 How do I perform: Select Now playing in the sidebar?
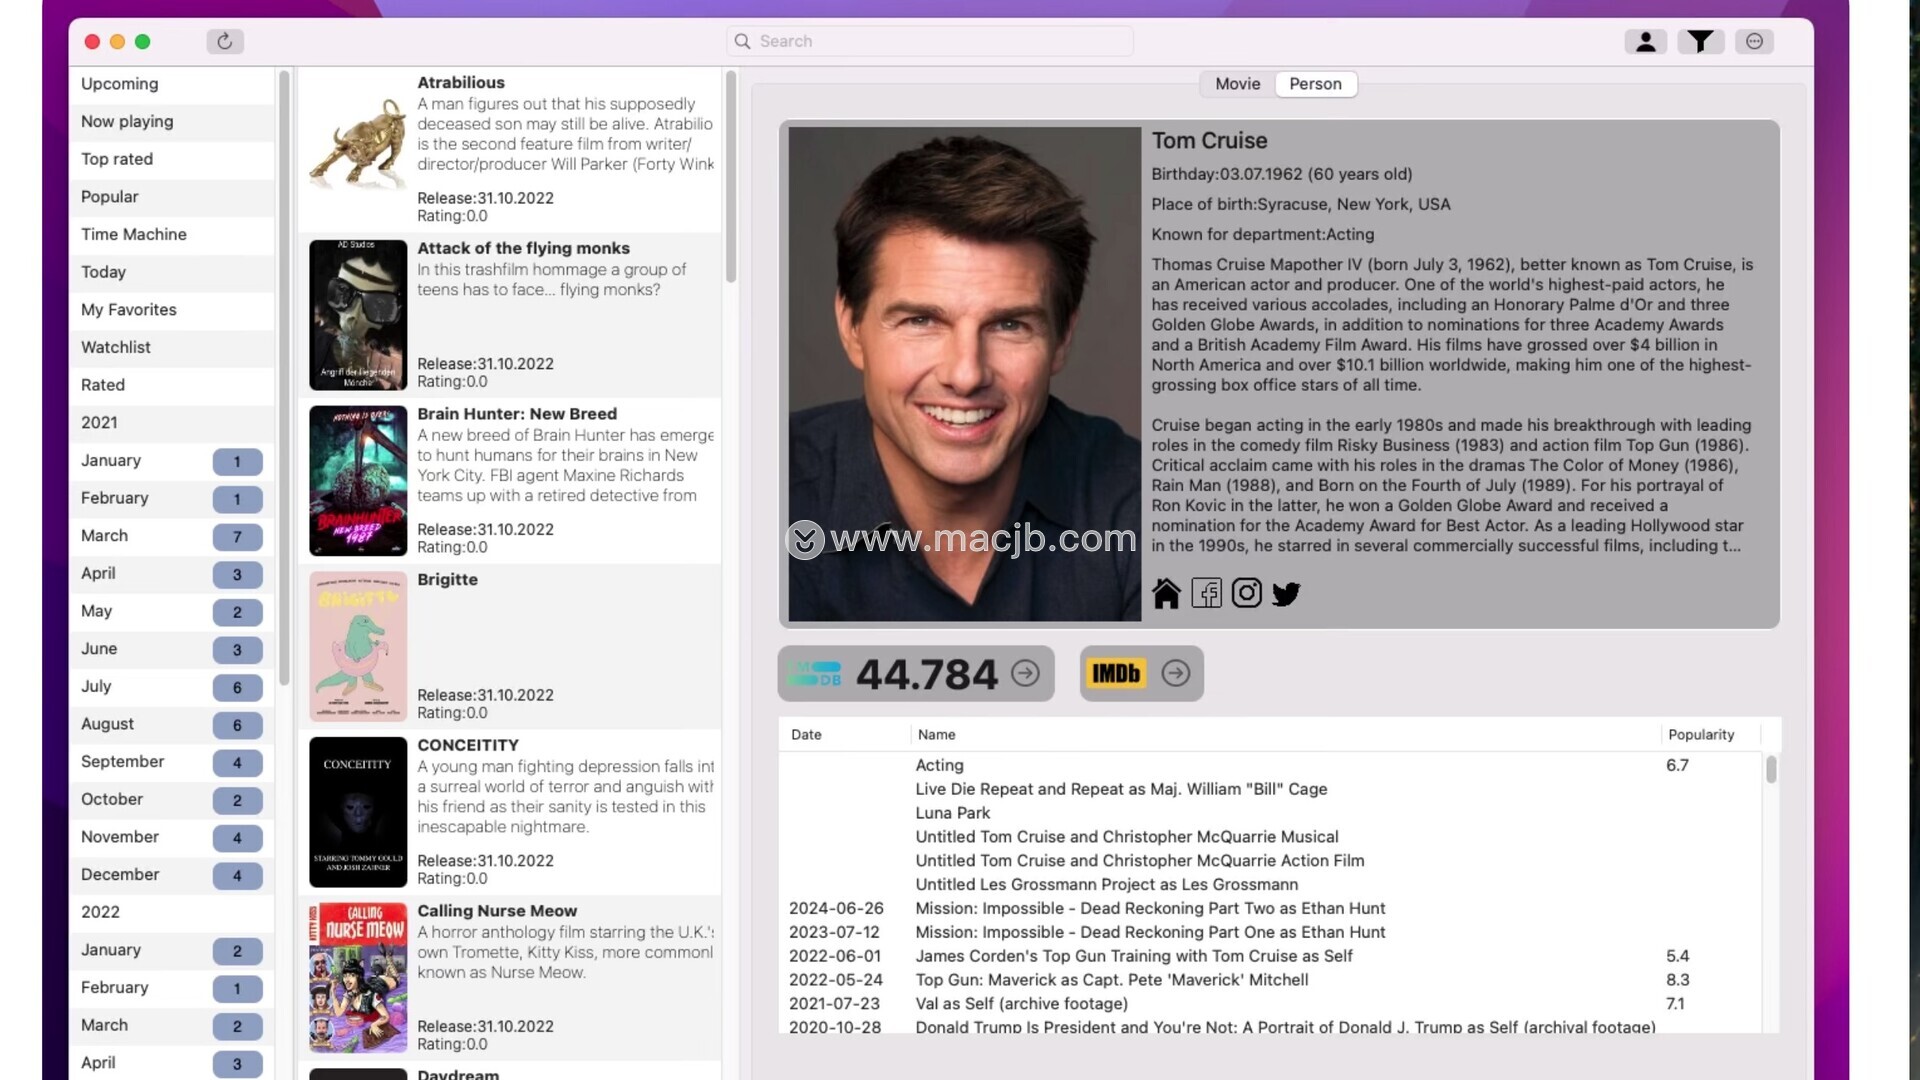coord(172,121)
